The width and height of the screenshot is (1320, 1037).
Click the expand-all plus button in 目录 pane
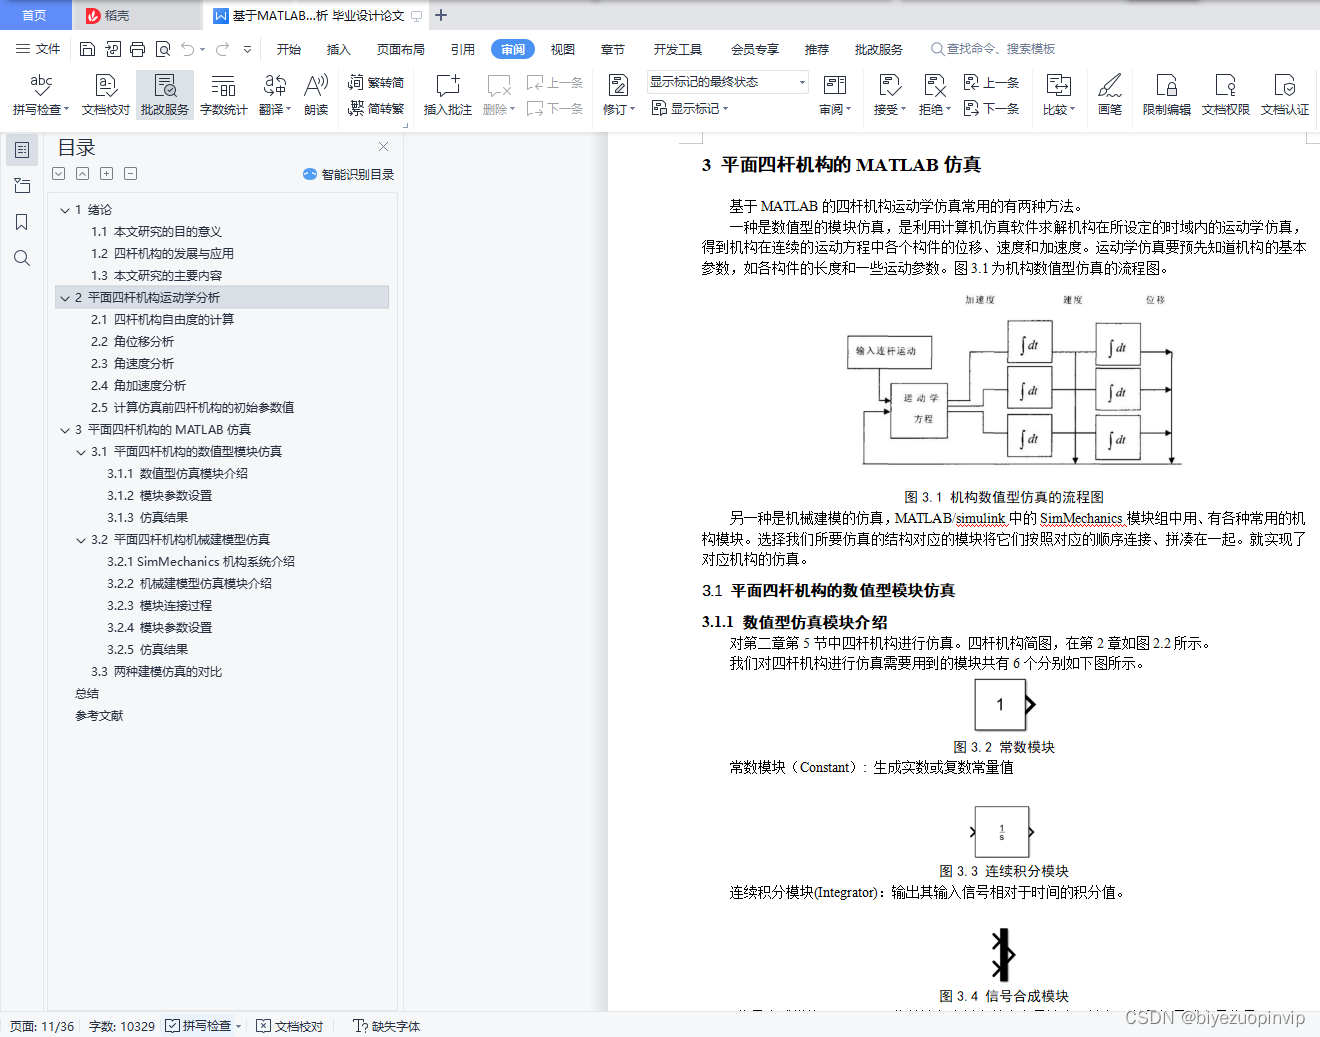point(107,174)
